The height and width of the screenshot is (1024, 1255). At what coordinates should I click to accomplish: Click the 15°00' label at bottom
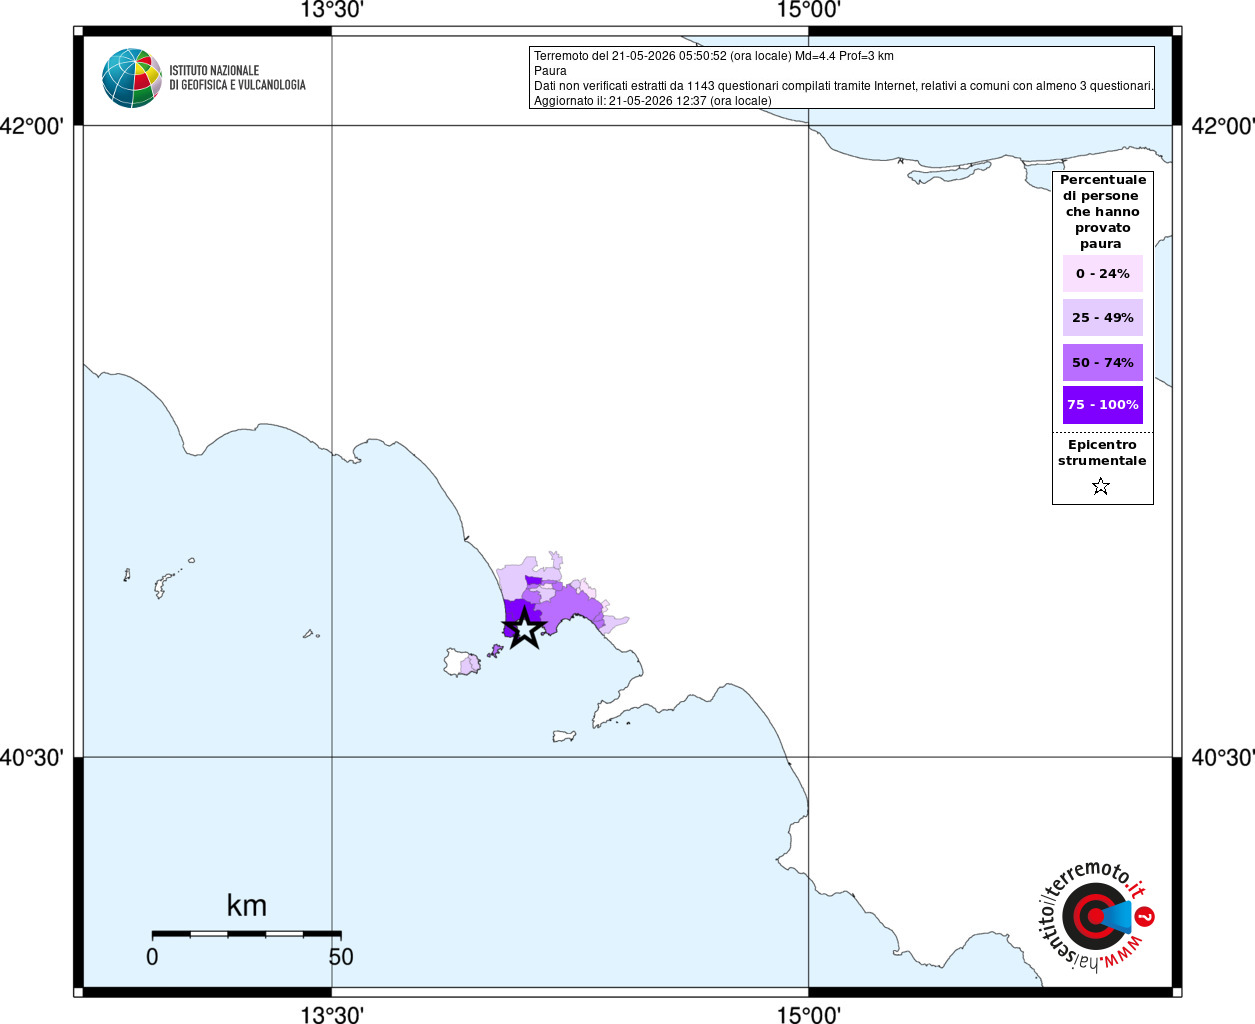(809, 1015)
